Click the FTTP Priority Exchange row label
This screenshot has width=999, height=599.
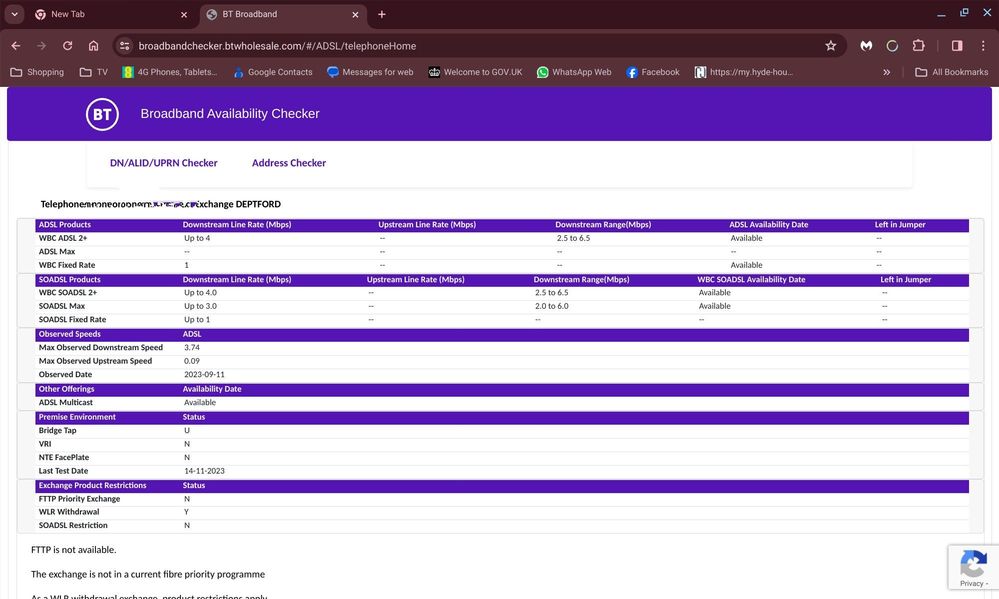(x=79, y=499)
